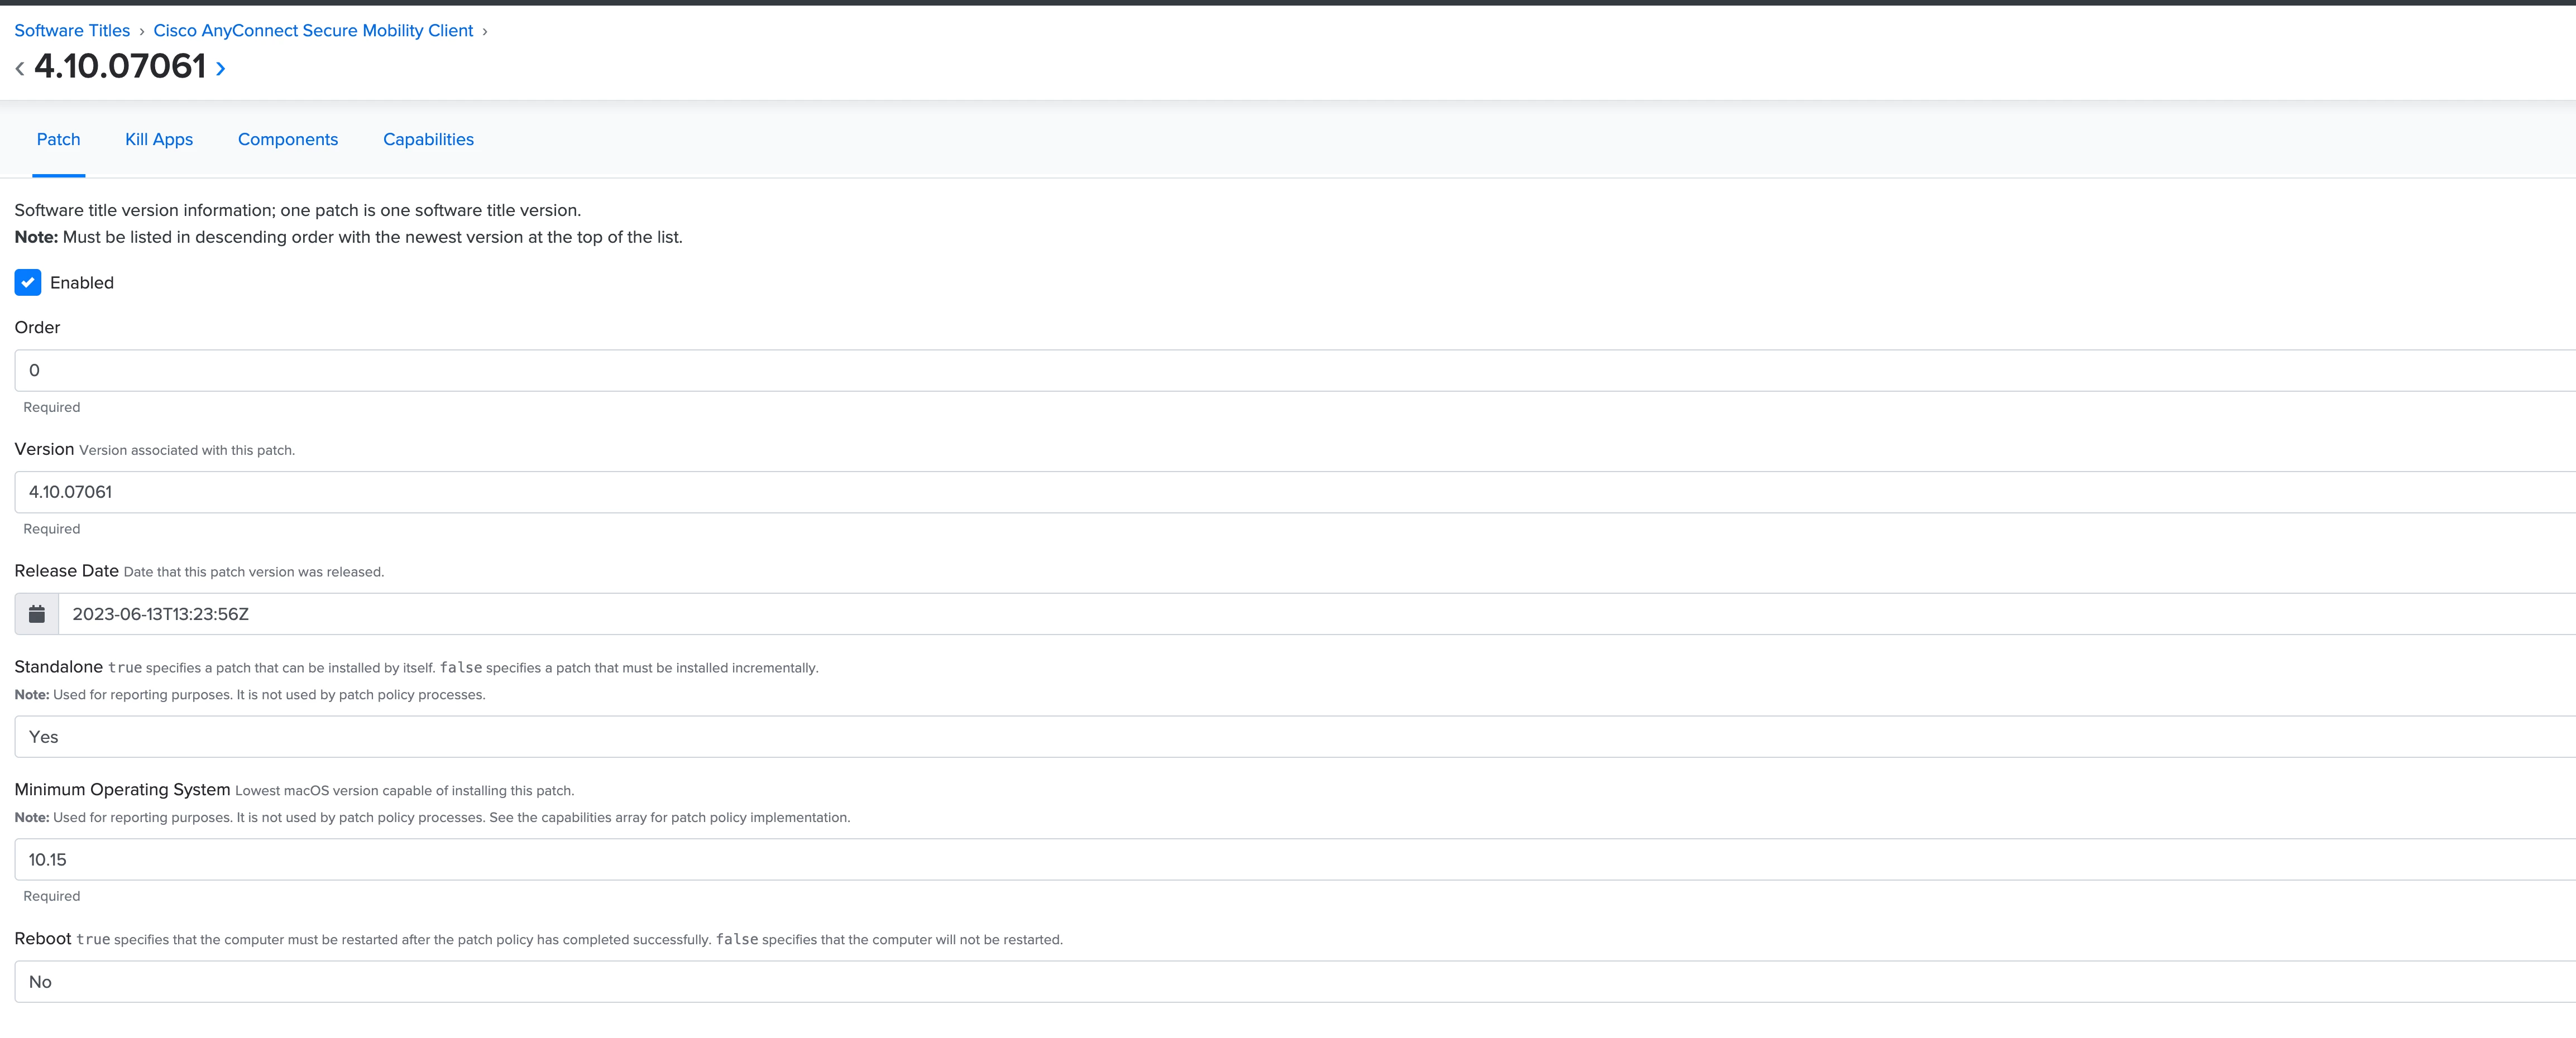Navigate to Software Titles breadcrumb

click(72, 31)
